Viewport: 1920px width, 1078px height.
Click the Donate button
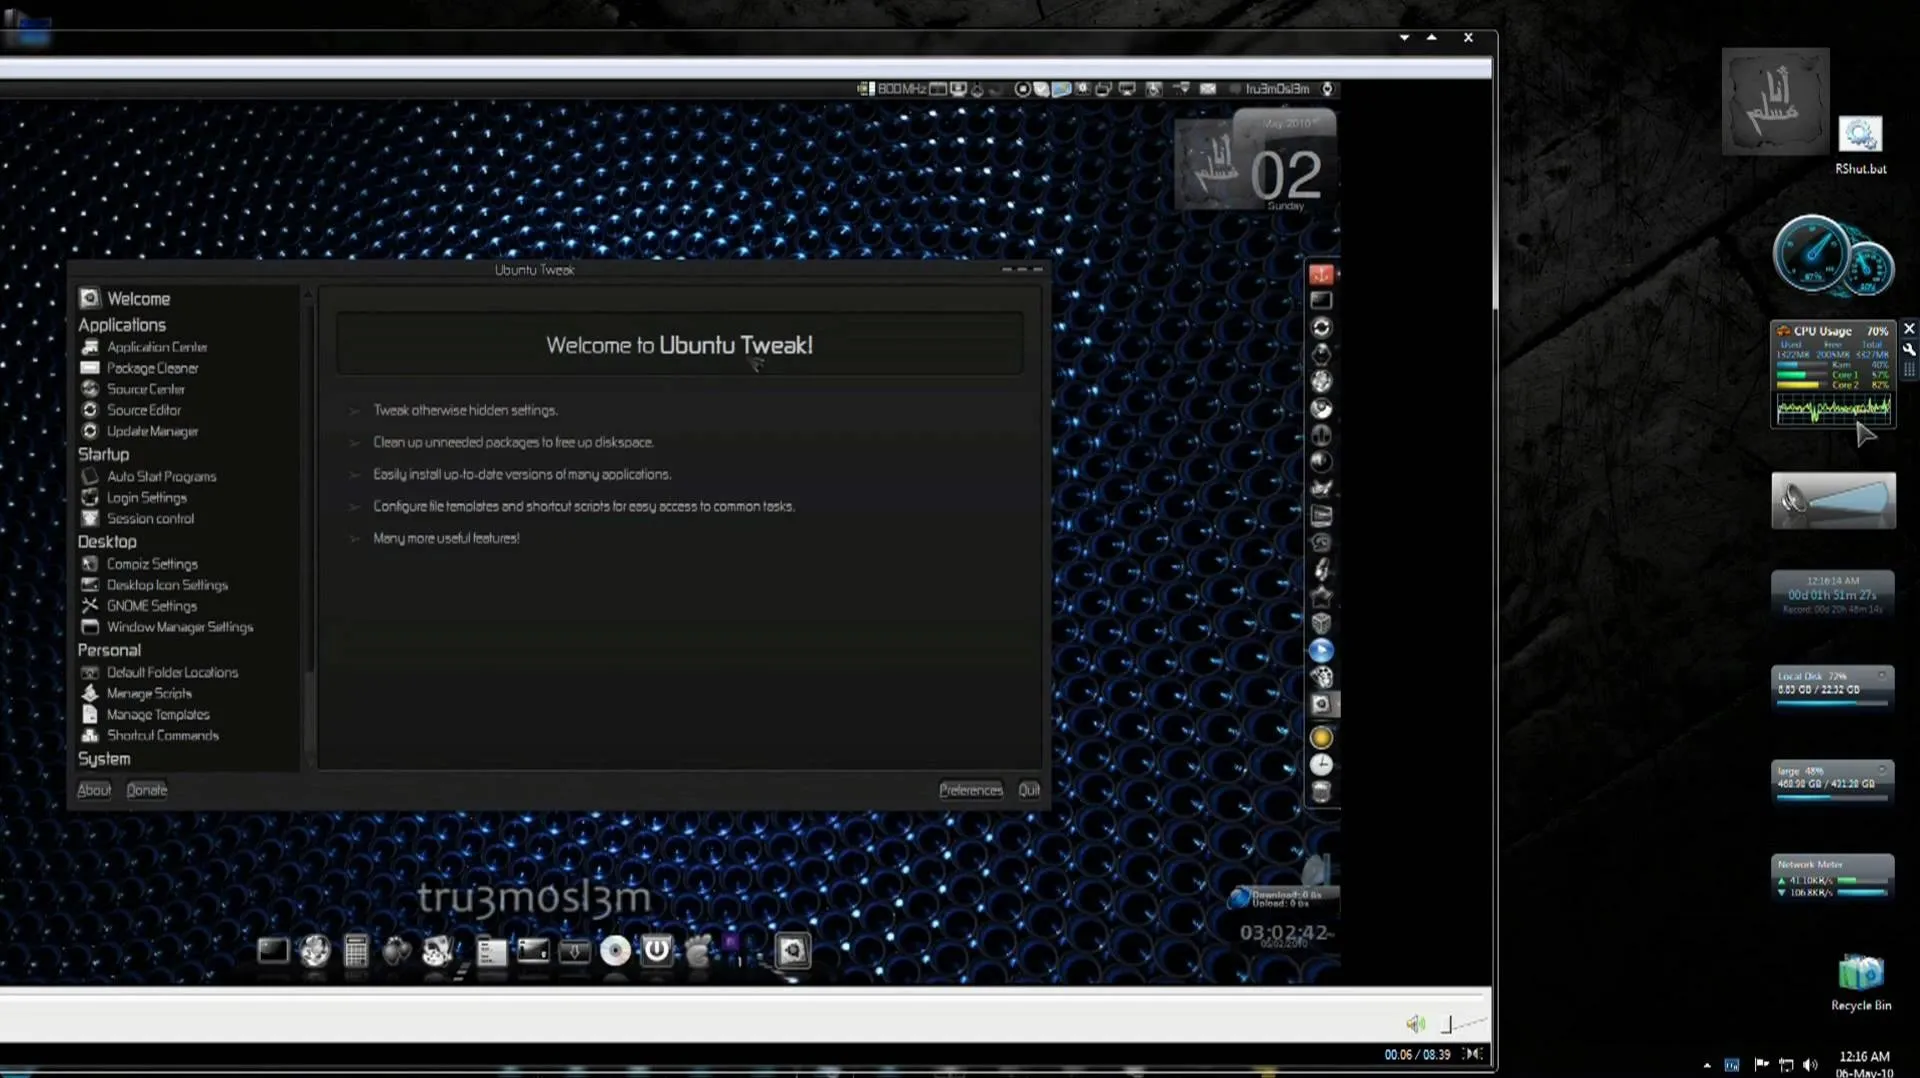[147, 790]
